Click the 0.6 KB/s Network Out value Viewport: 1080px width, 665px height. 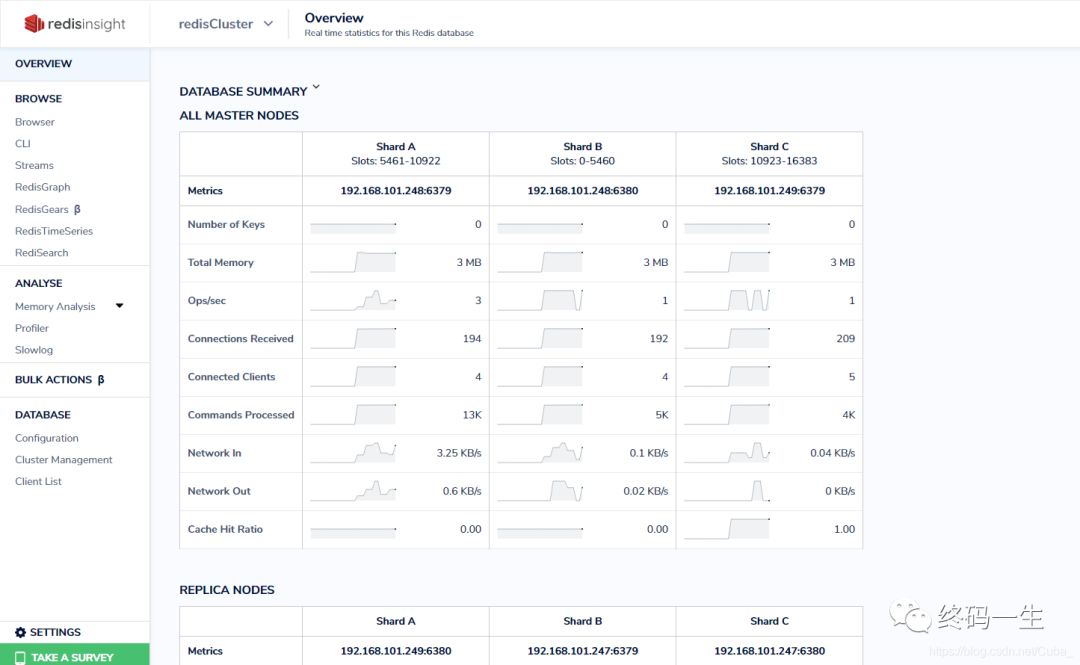coord(461,491)
